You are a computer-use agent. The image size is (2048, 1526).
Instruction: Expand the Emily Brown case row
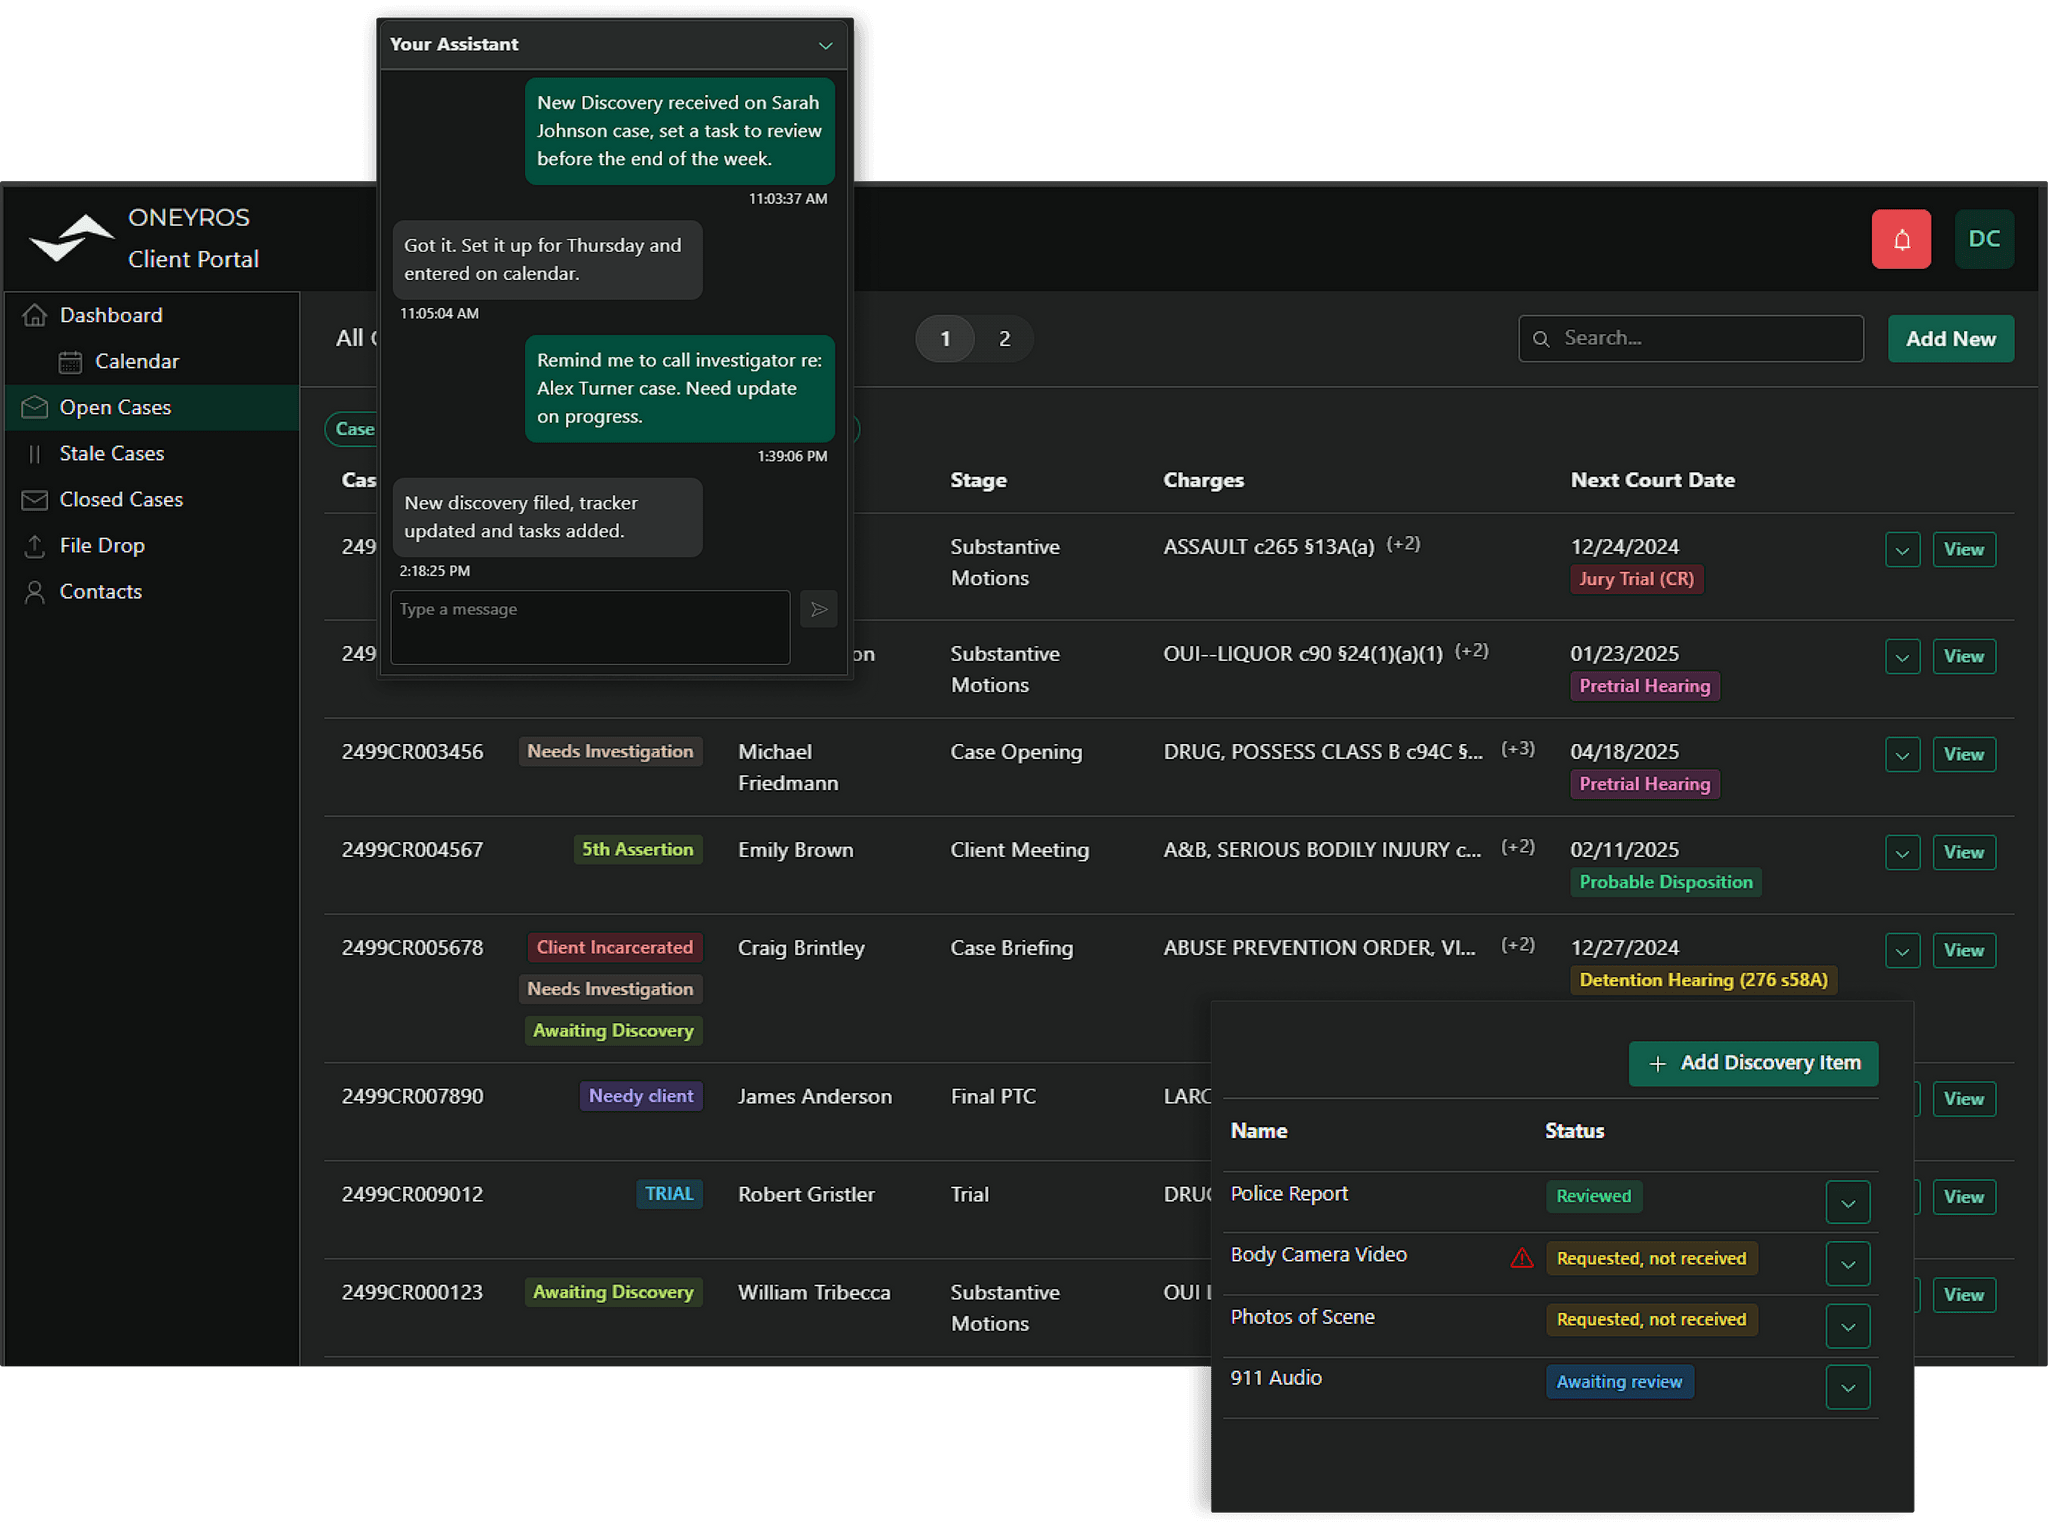click(1902, 853)
